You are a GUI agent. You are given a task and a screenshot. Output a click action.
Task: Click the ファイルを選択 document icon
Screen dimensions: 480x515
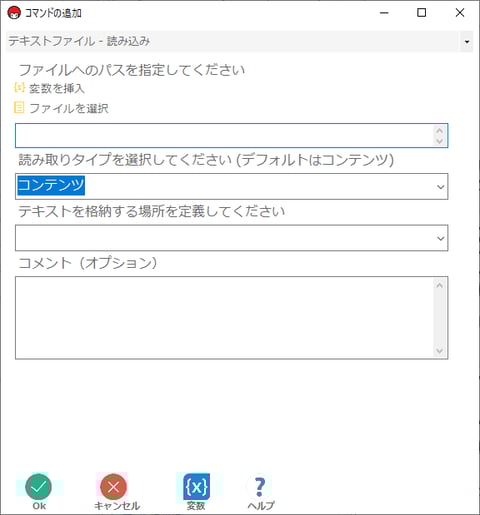[19, 108]
